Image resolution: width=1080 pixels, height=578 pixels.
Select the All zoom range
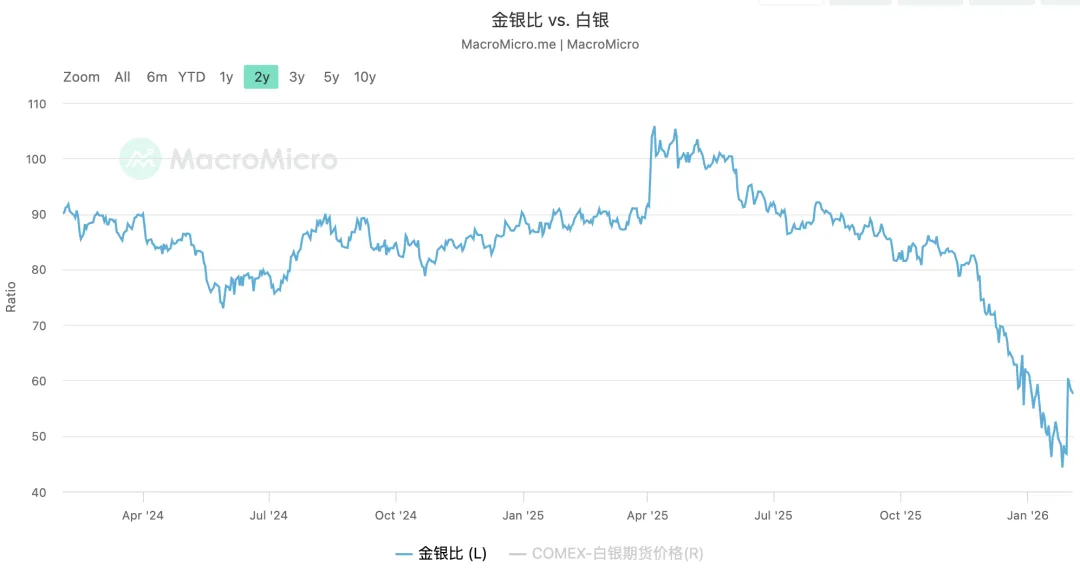point(122,77)
